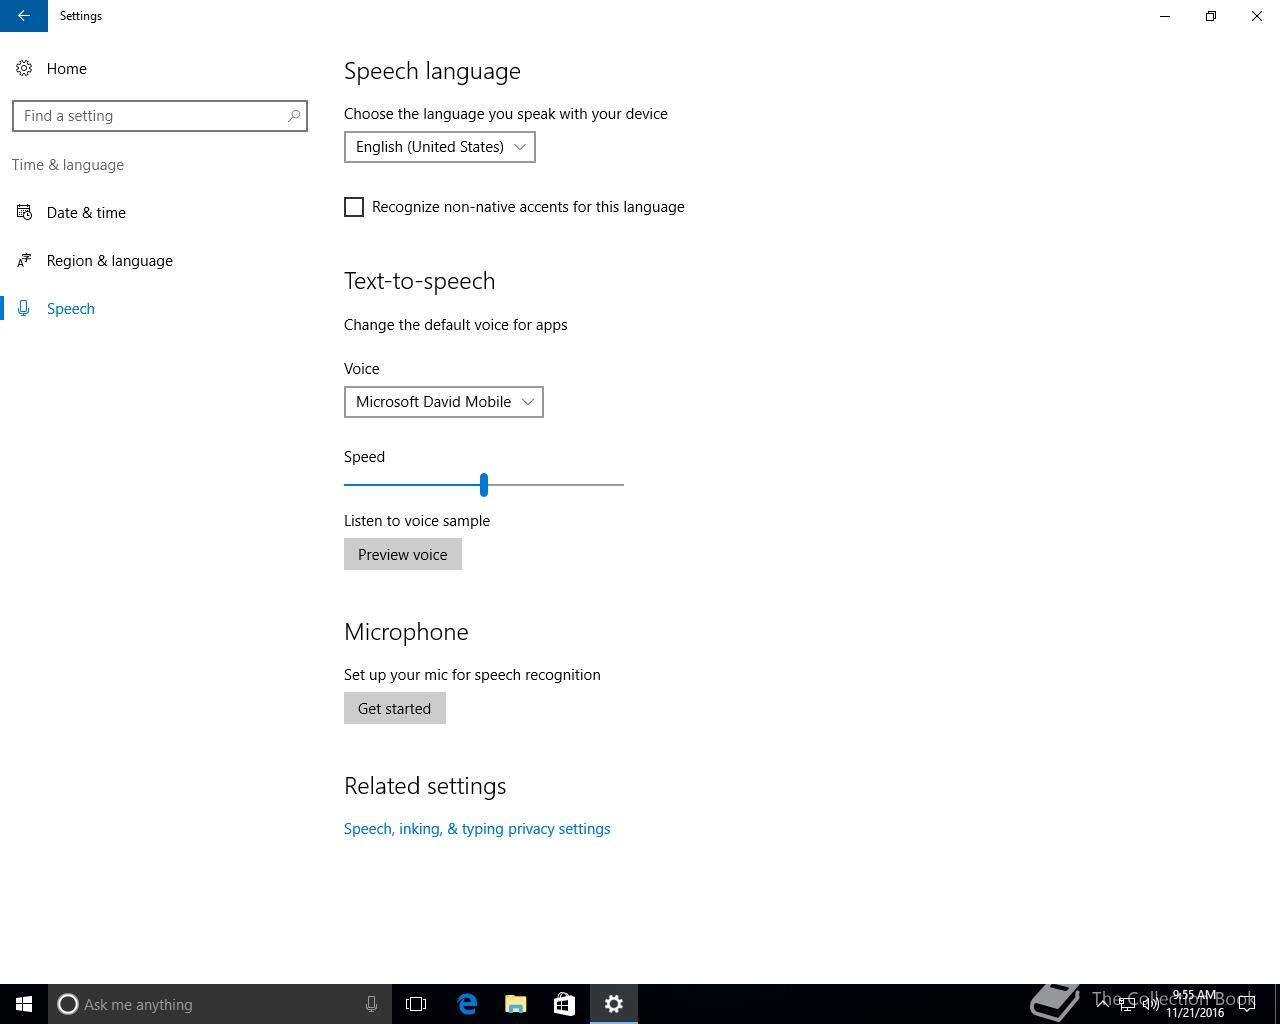Screen dimensions: 1280x1024
Task: Click the Region & language icon
Action: [x=24, y=260]
